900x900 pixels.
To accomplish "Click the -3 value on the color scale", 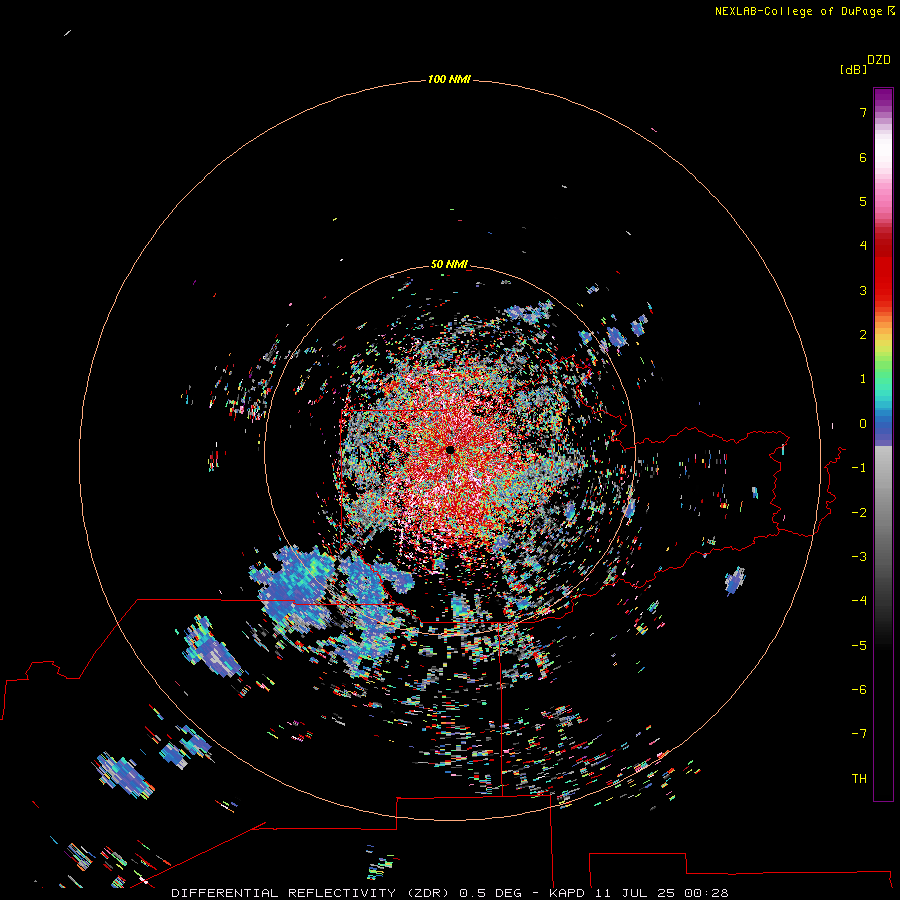I will [x=859, y=557].
